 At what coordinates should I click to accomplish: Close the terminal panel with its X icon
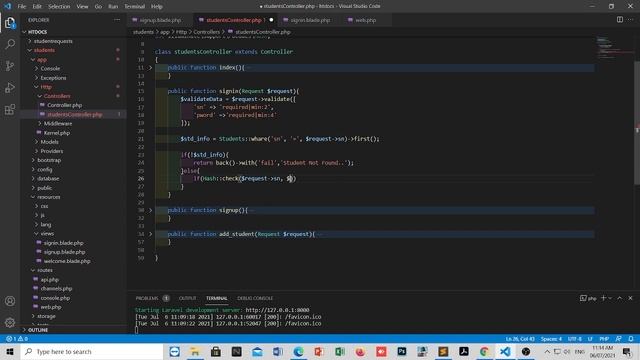630,298
